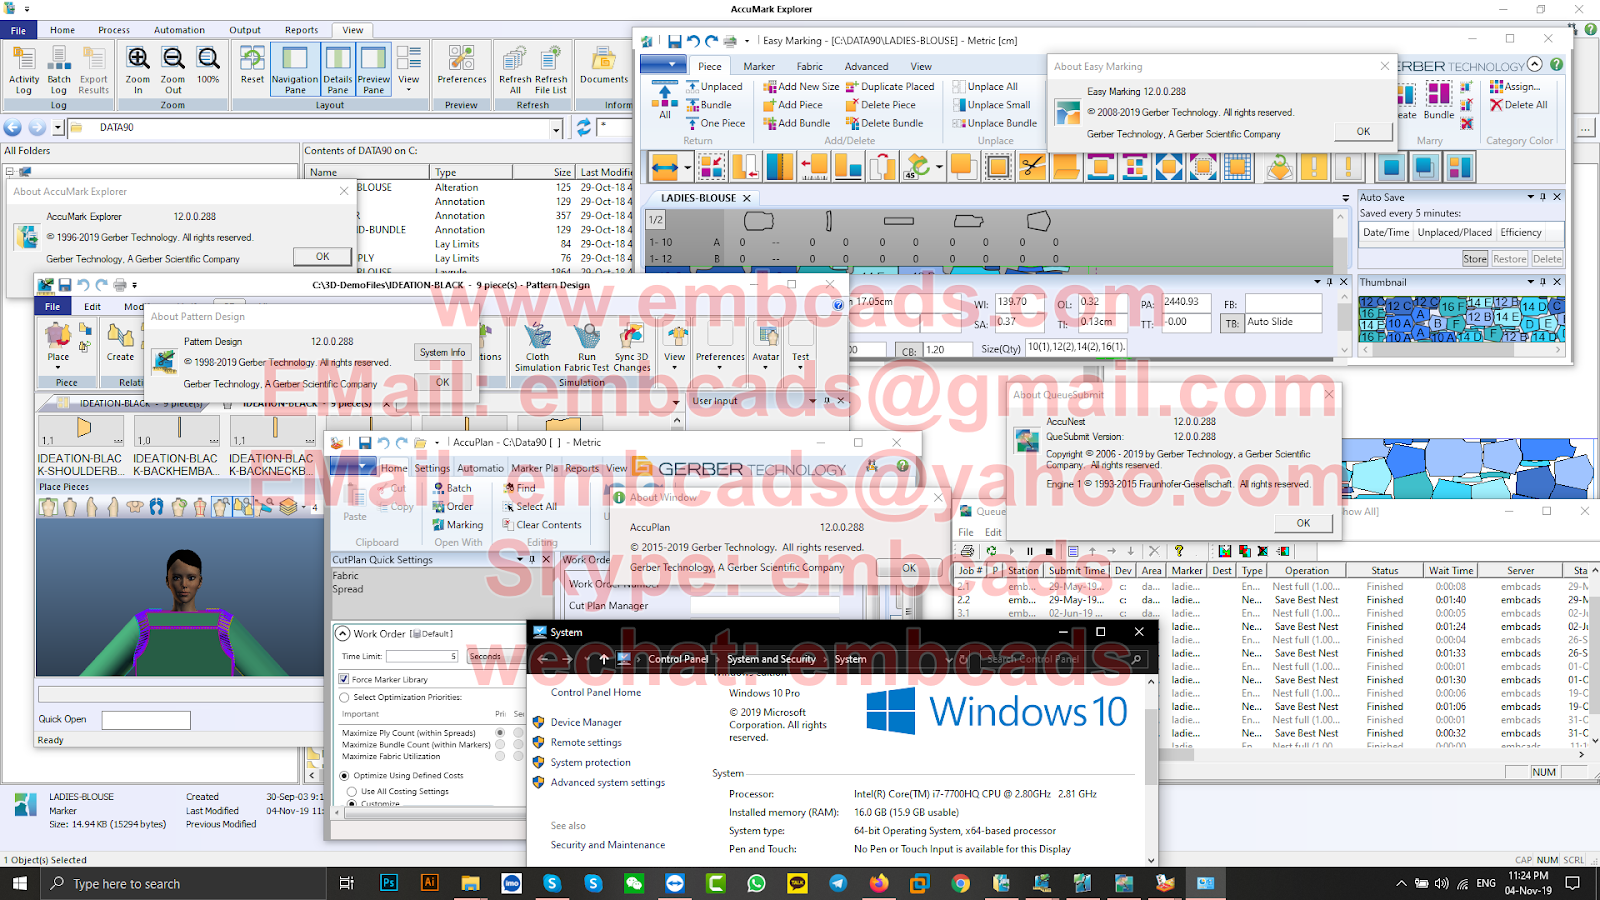Click the Time Limit input field
Screen dimensions: 1600x900
[x=422, y=656]
